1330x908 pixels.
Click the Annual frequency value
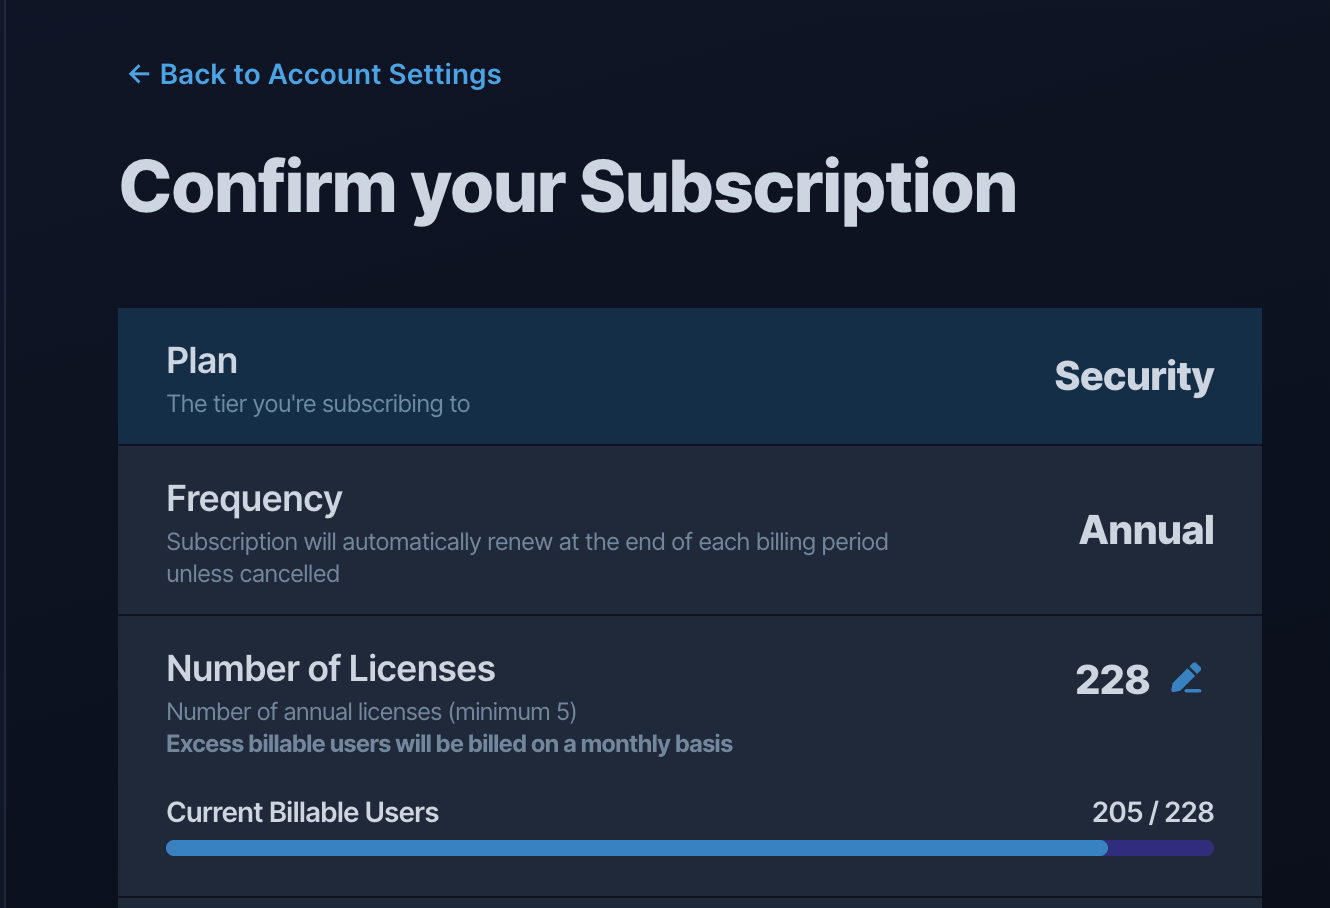click(1146, 530)
